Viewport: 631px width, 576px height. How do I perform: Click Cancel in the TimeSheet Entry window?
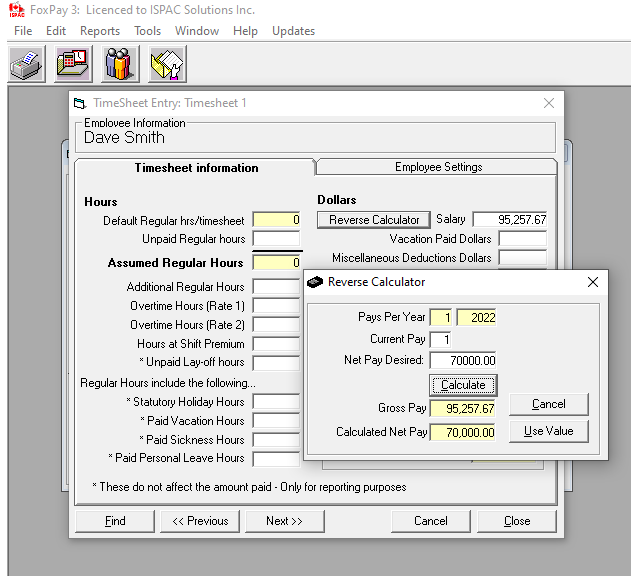tap(431, 521)
